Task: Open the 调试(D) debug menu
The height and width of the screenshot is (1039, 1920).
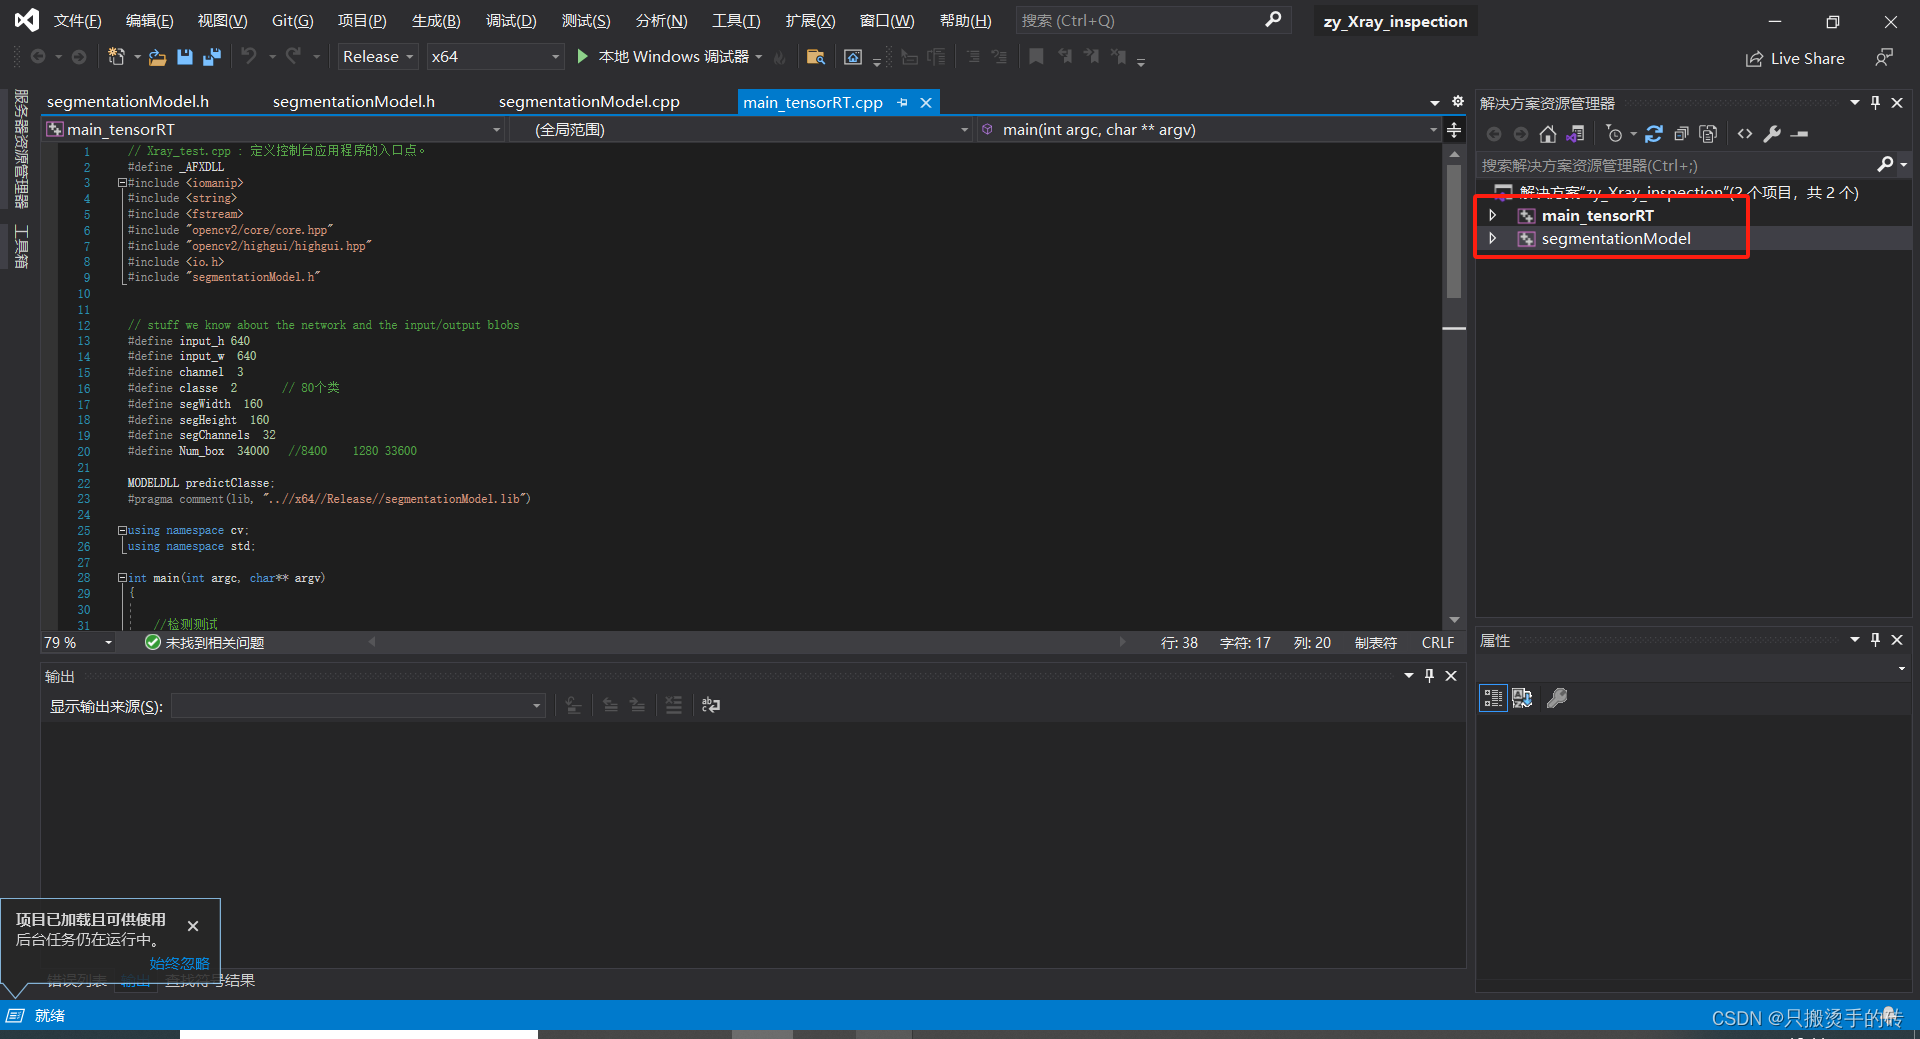Action: [x=511, y=21]
